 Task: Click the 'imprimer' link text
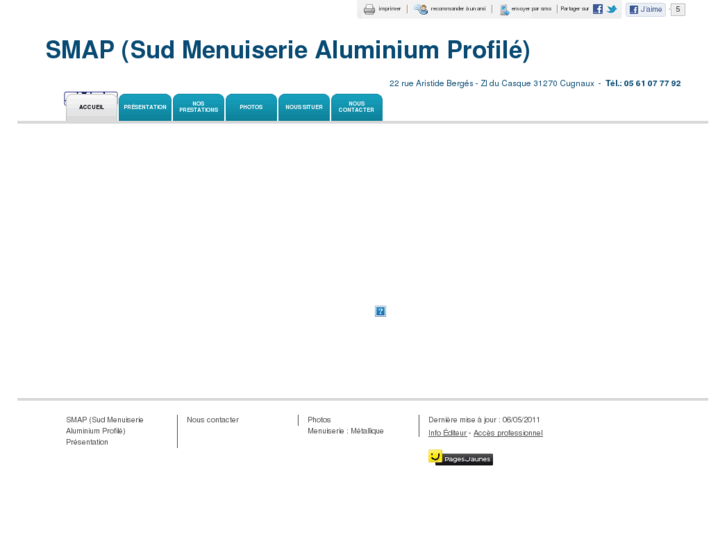click(x=389, y=9)
